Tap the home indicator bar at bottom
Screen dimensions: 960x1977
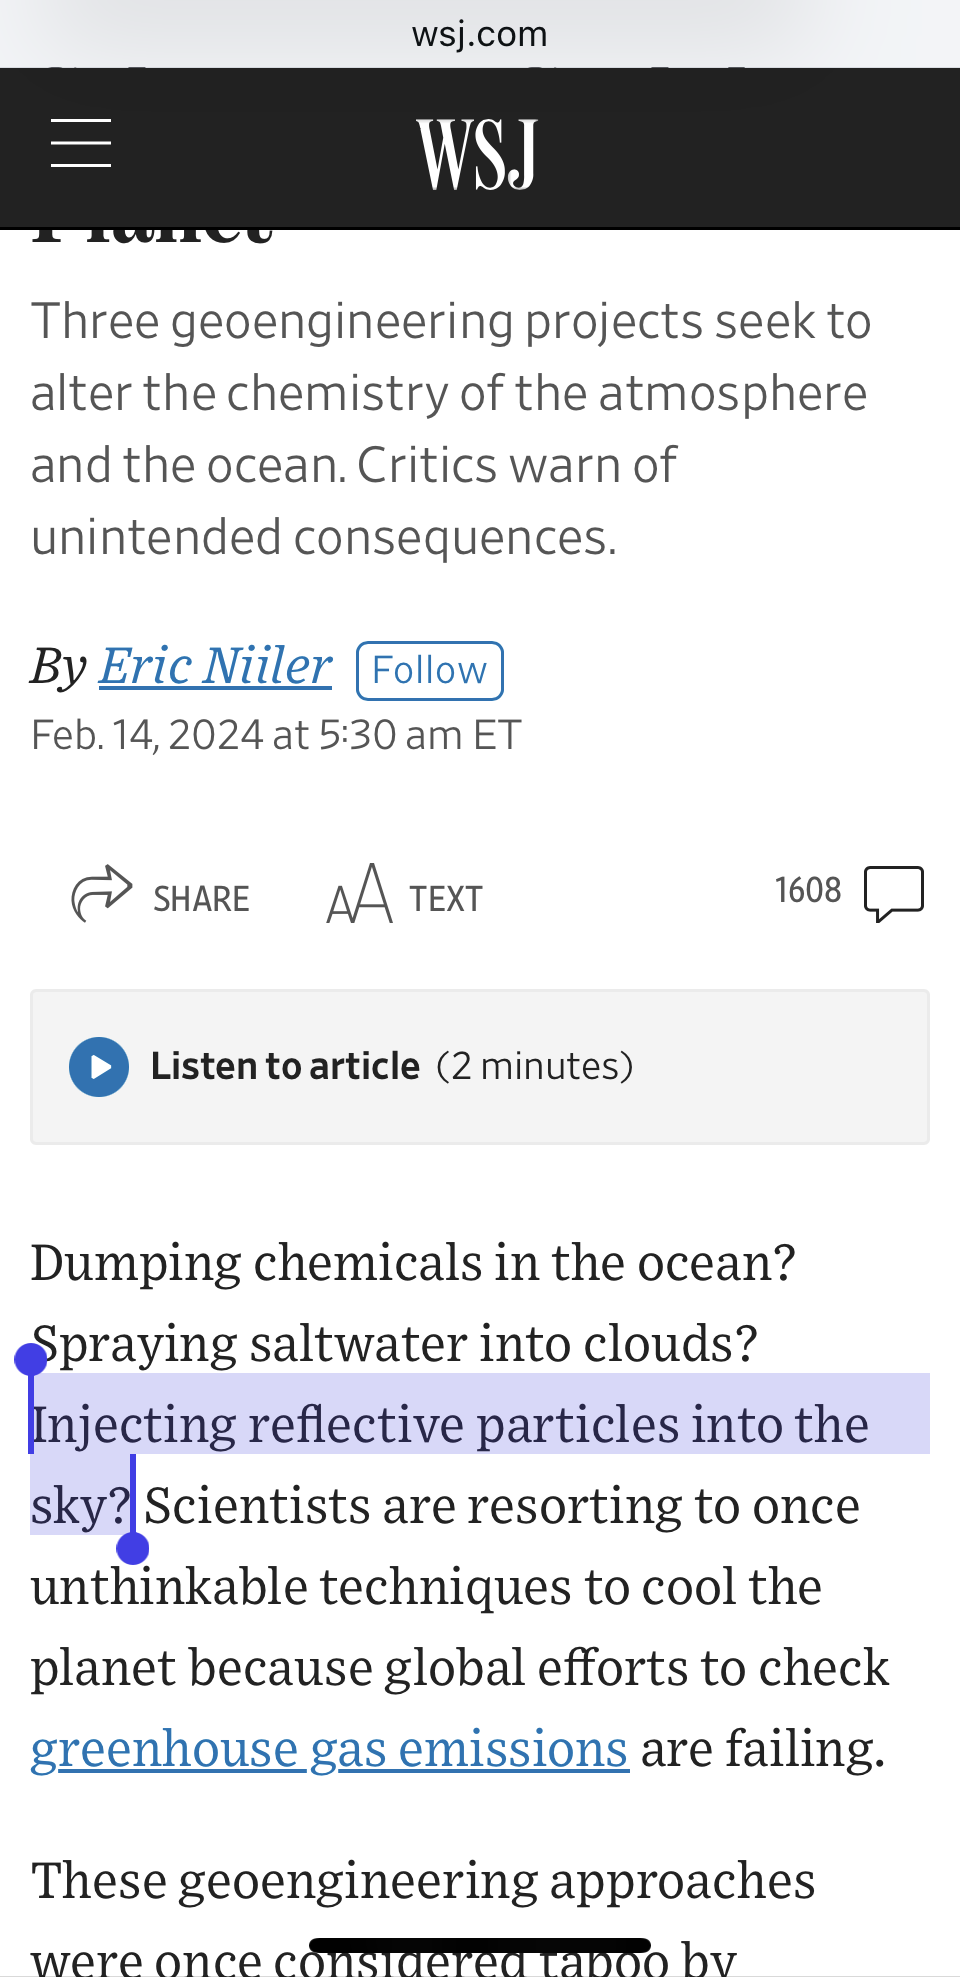point(479,1946)
